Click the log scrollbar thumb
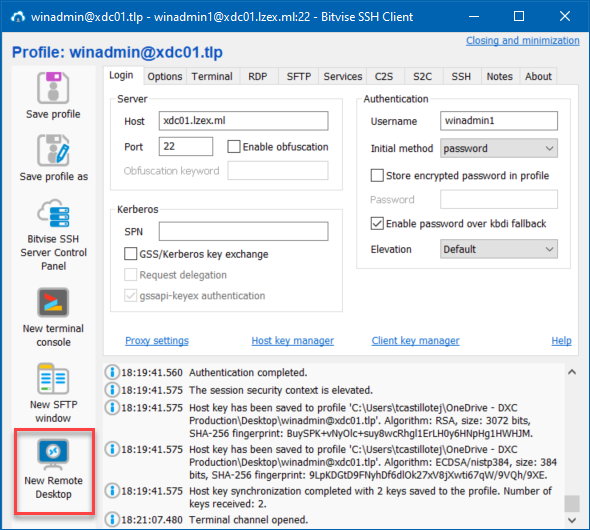 click(x=572, y=504)
